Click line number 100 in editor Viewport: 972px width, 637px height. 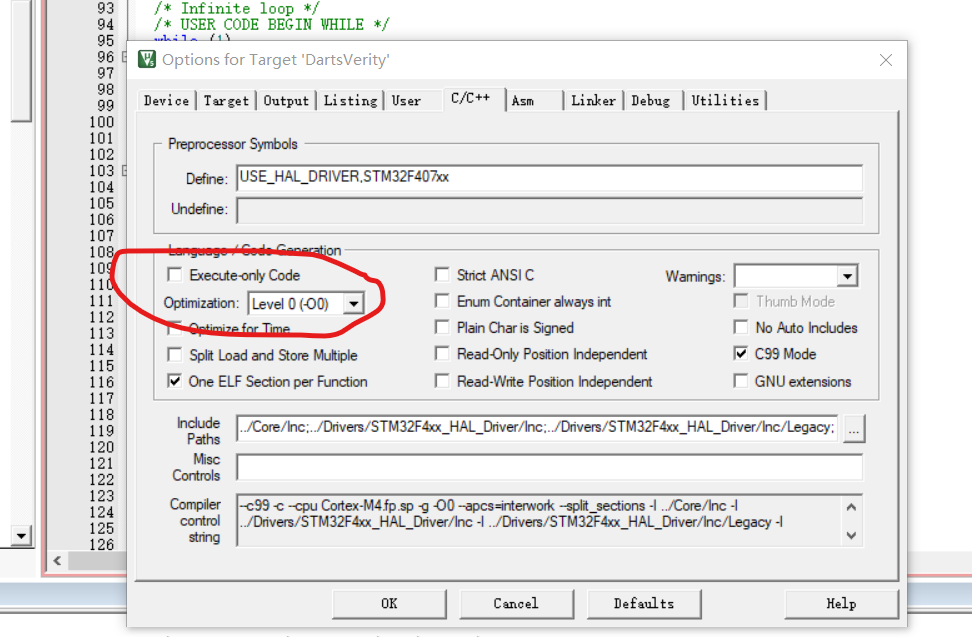(102, 122)
